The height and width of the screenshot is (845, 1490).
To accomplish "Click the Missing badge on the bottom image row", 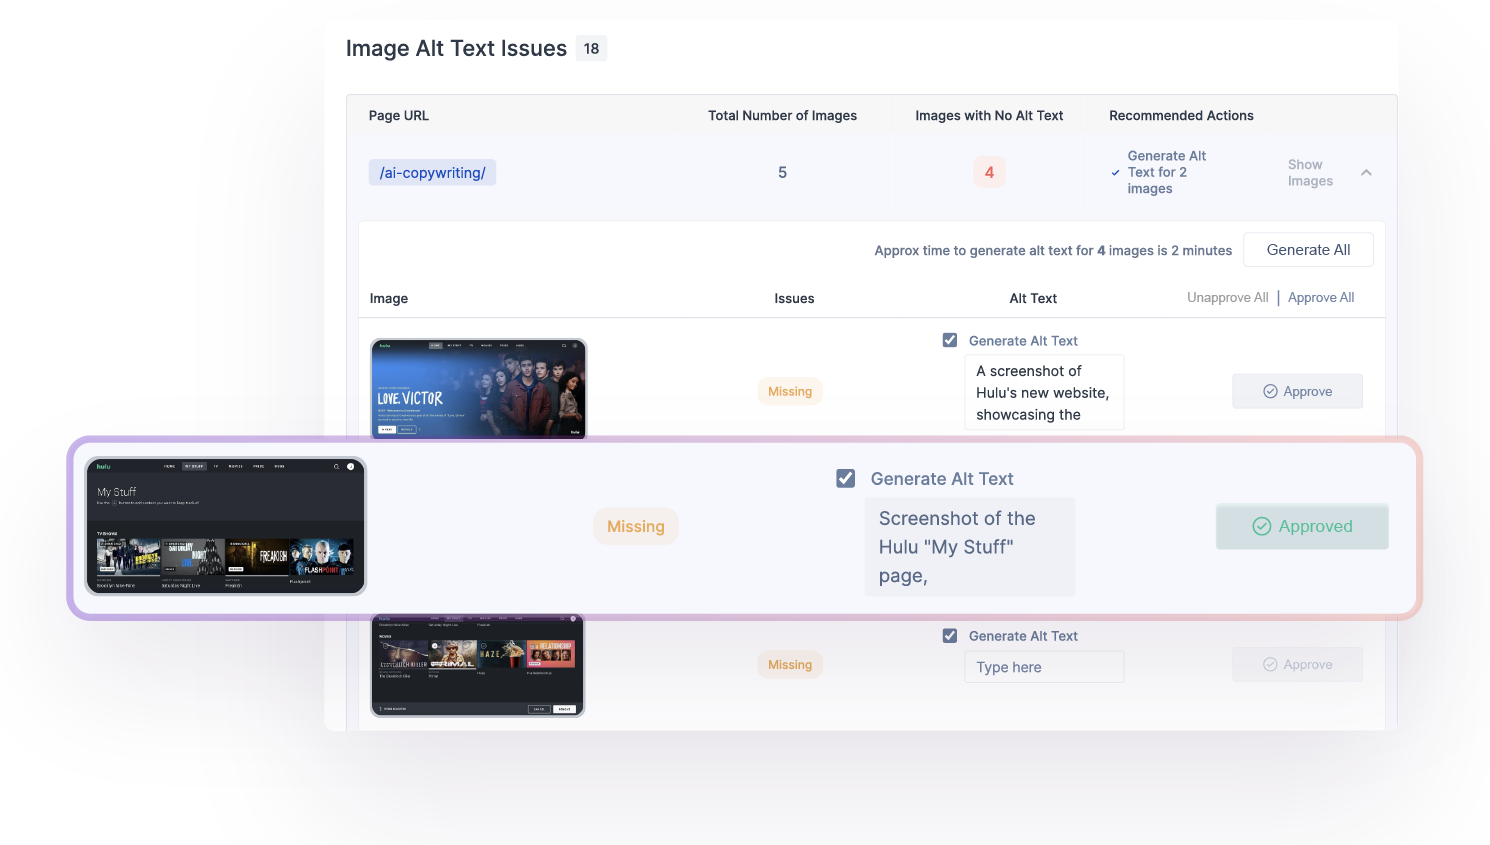I will point(790,664).
